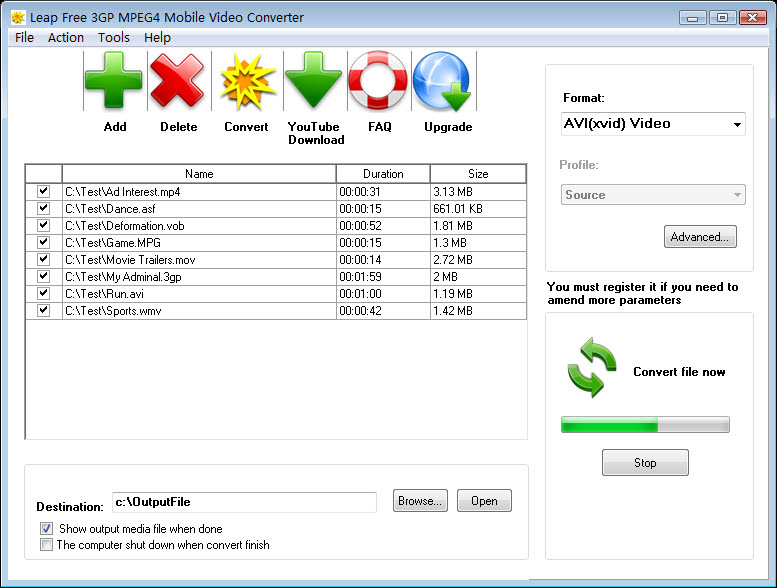The image size is (777, 588).
Task: Click the Advanced... button
Action: tap(700, 237)
